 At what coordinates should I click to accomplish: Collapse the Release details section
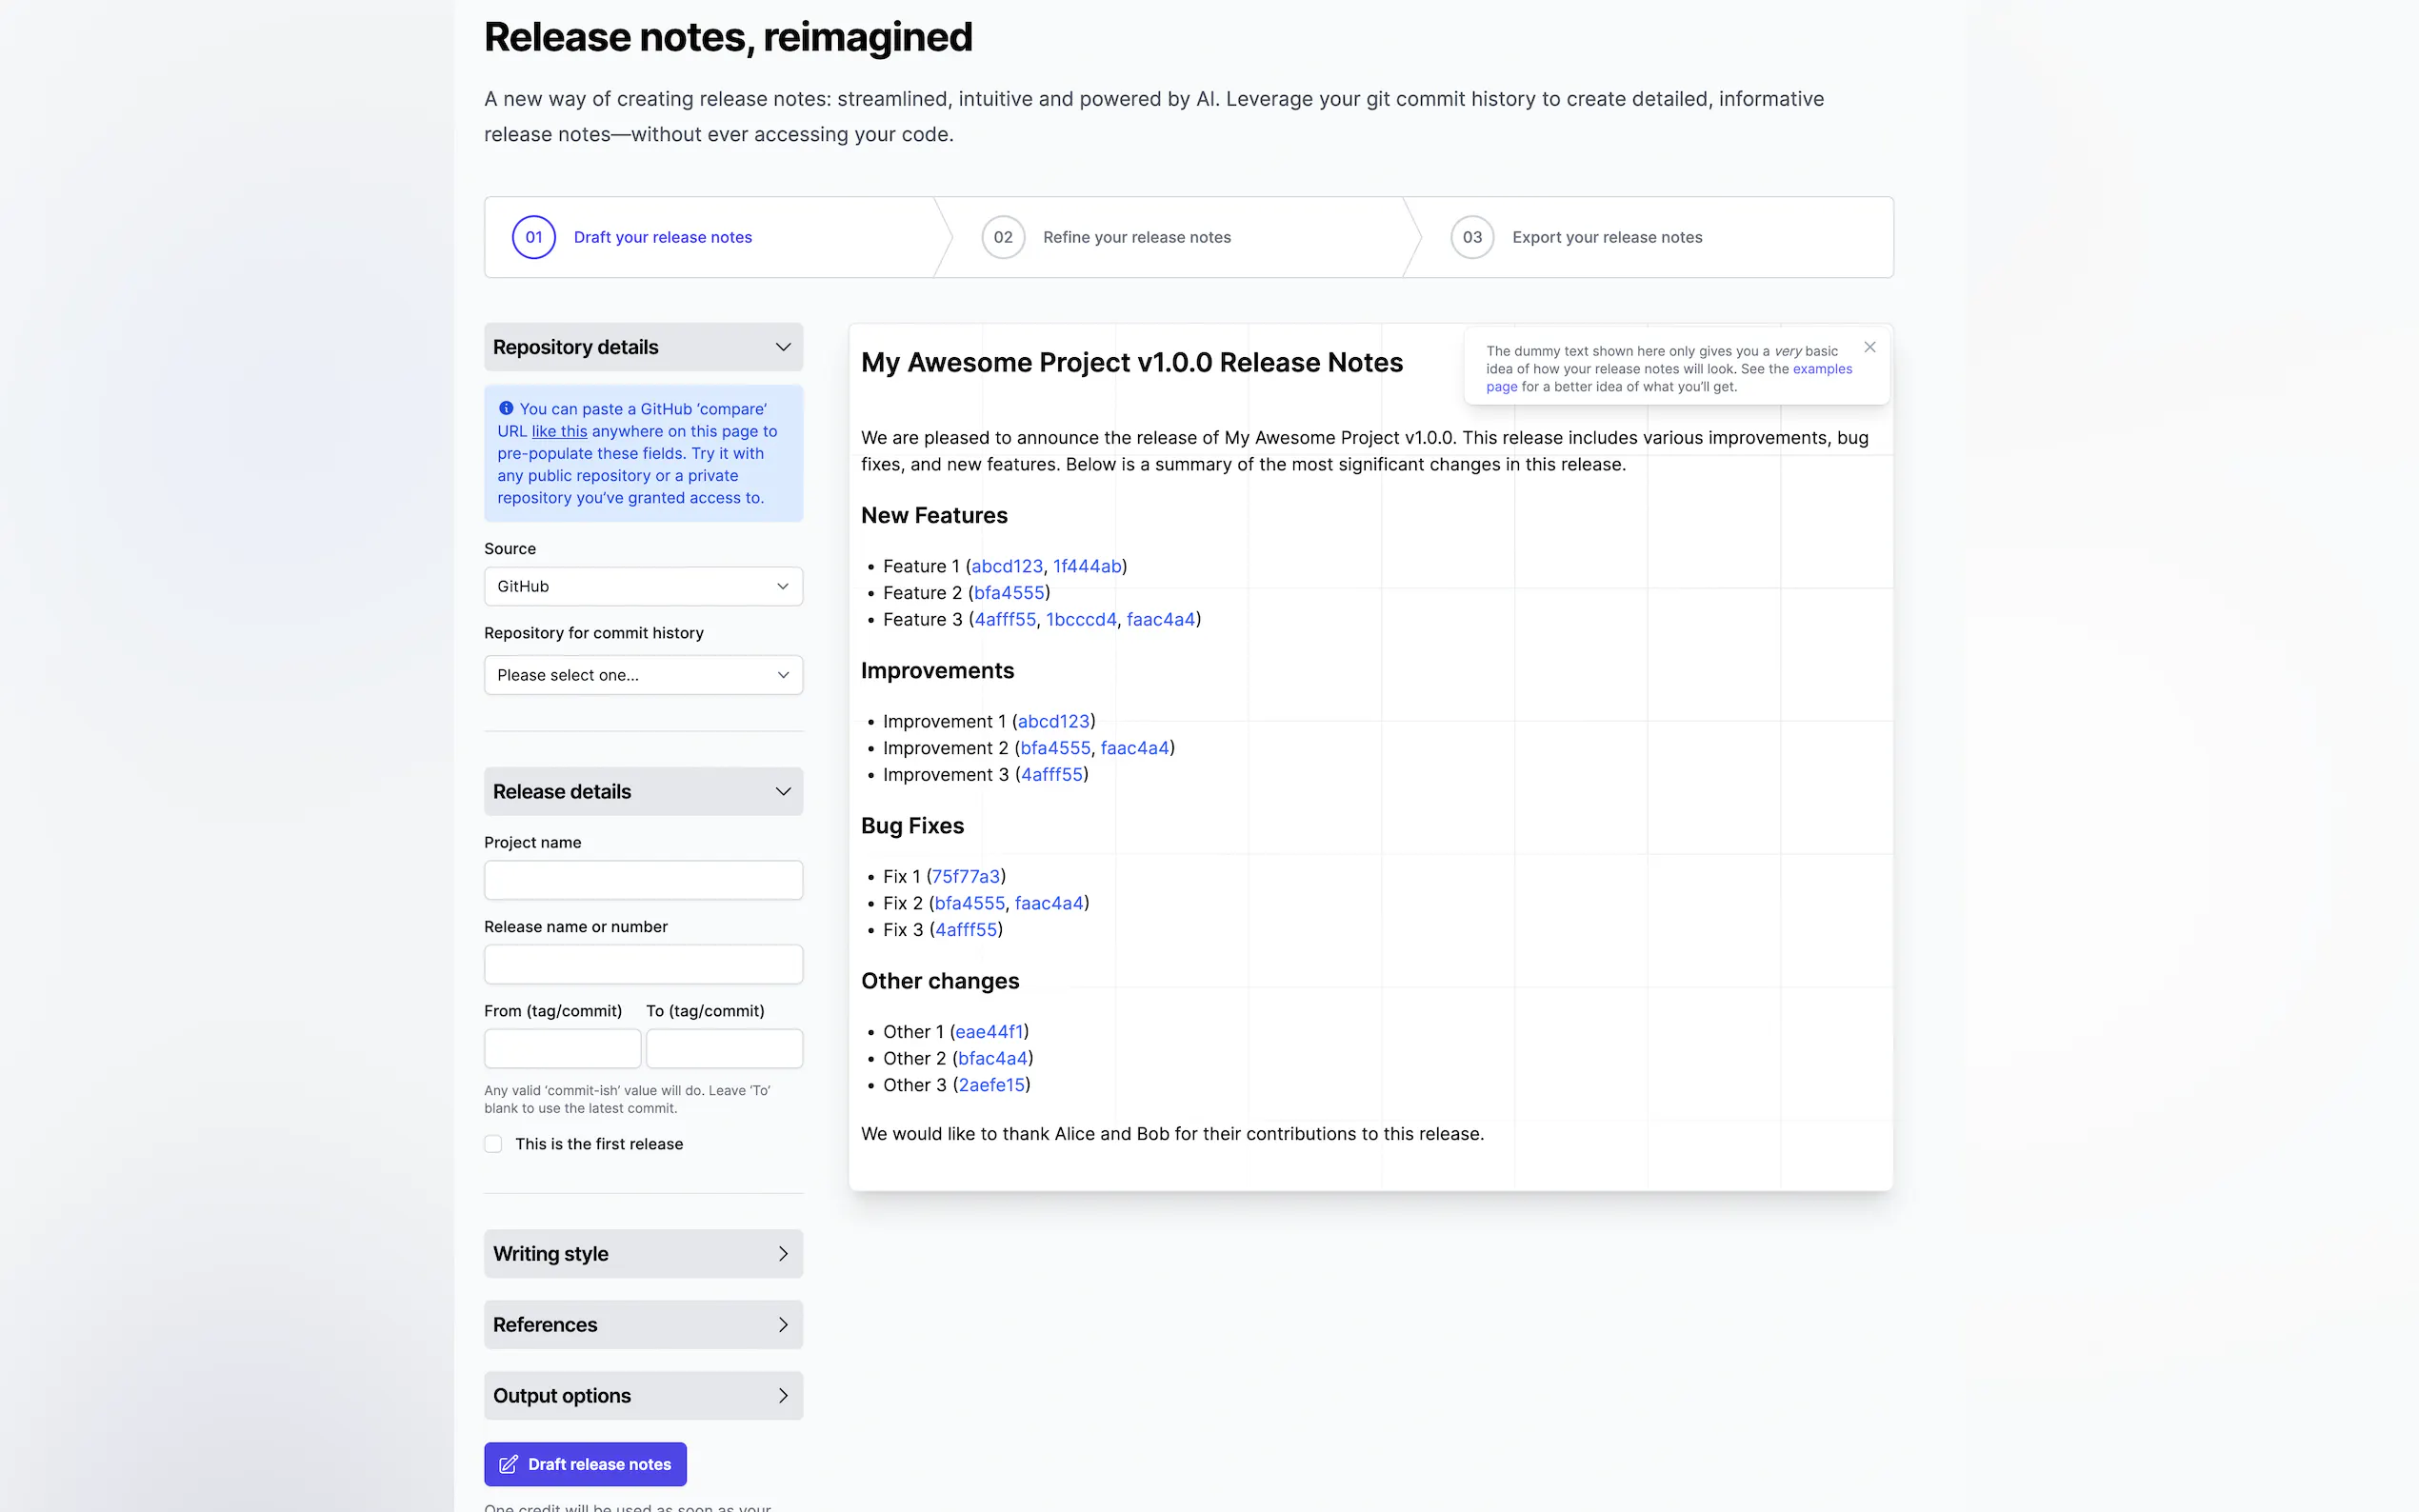pyautogui.click(x=782, y=791)
